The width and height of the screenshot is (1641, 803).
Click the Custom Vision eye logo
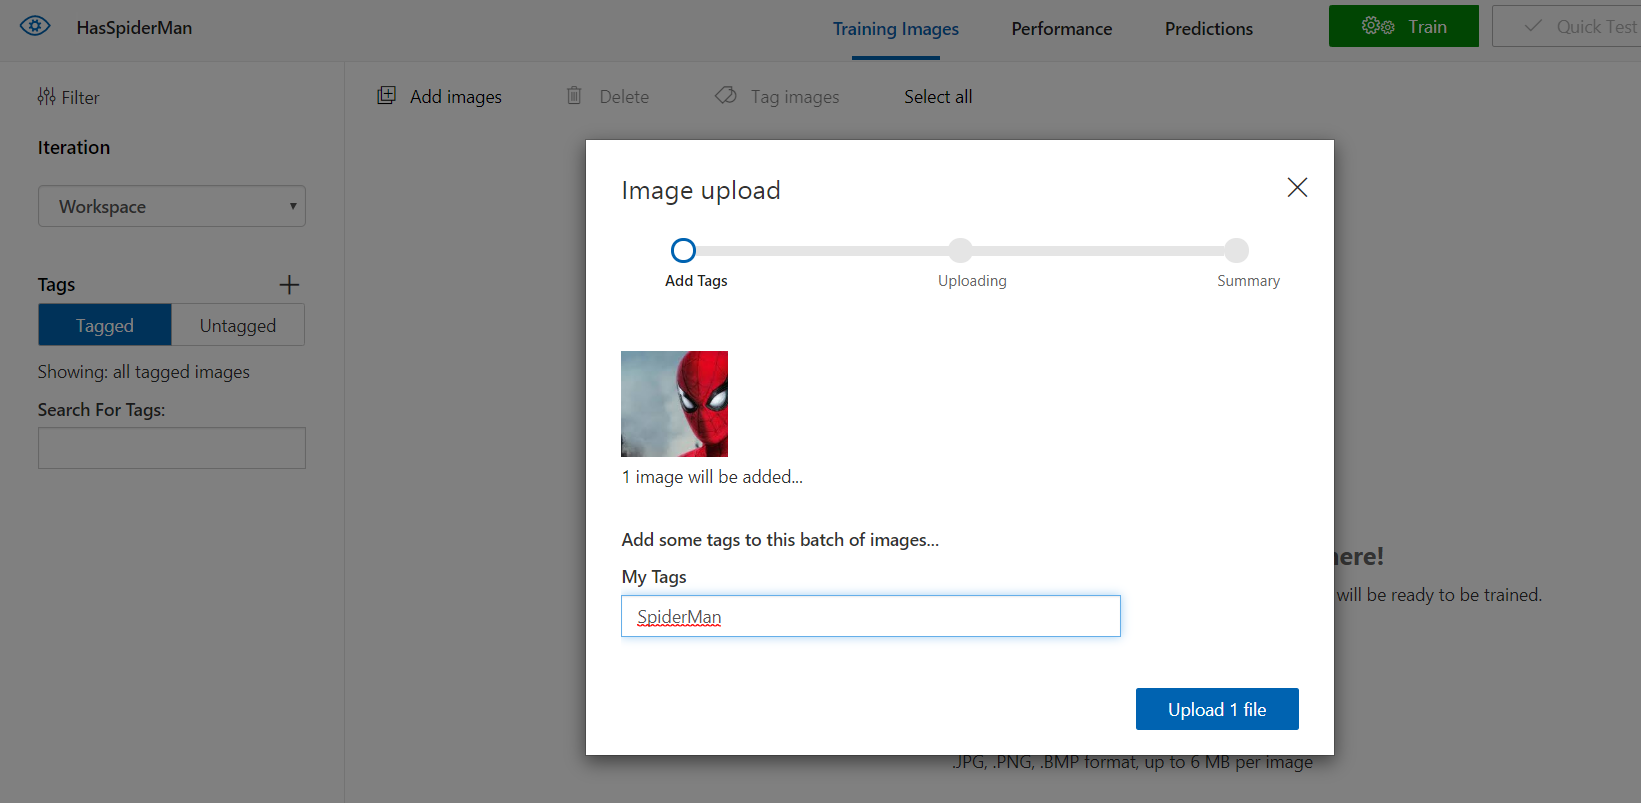tap(35, 26)
